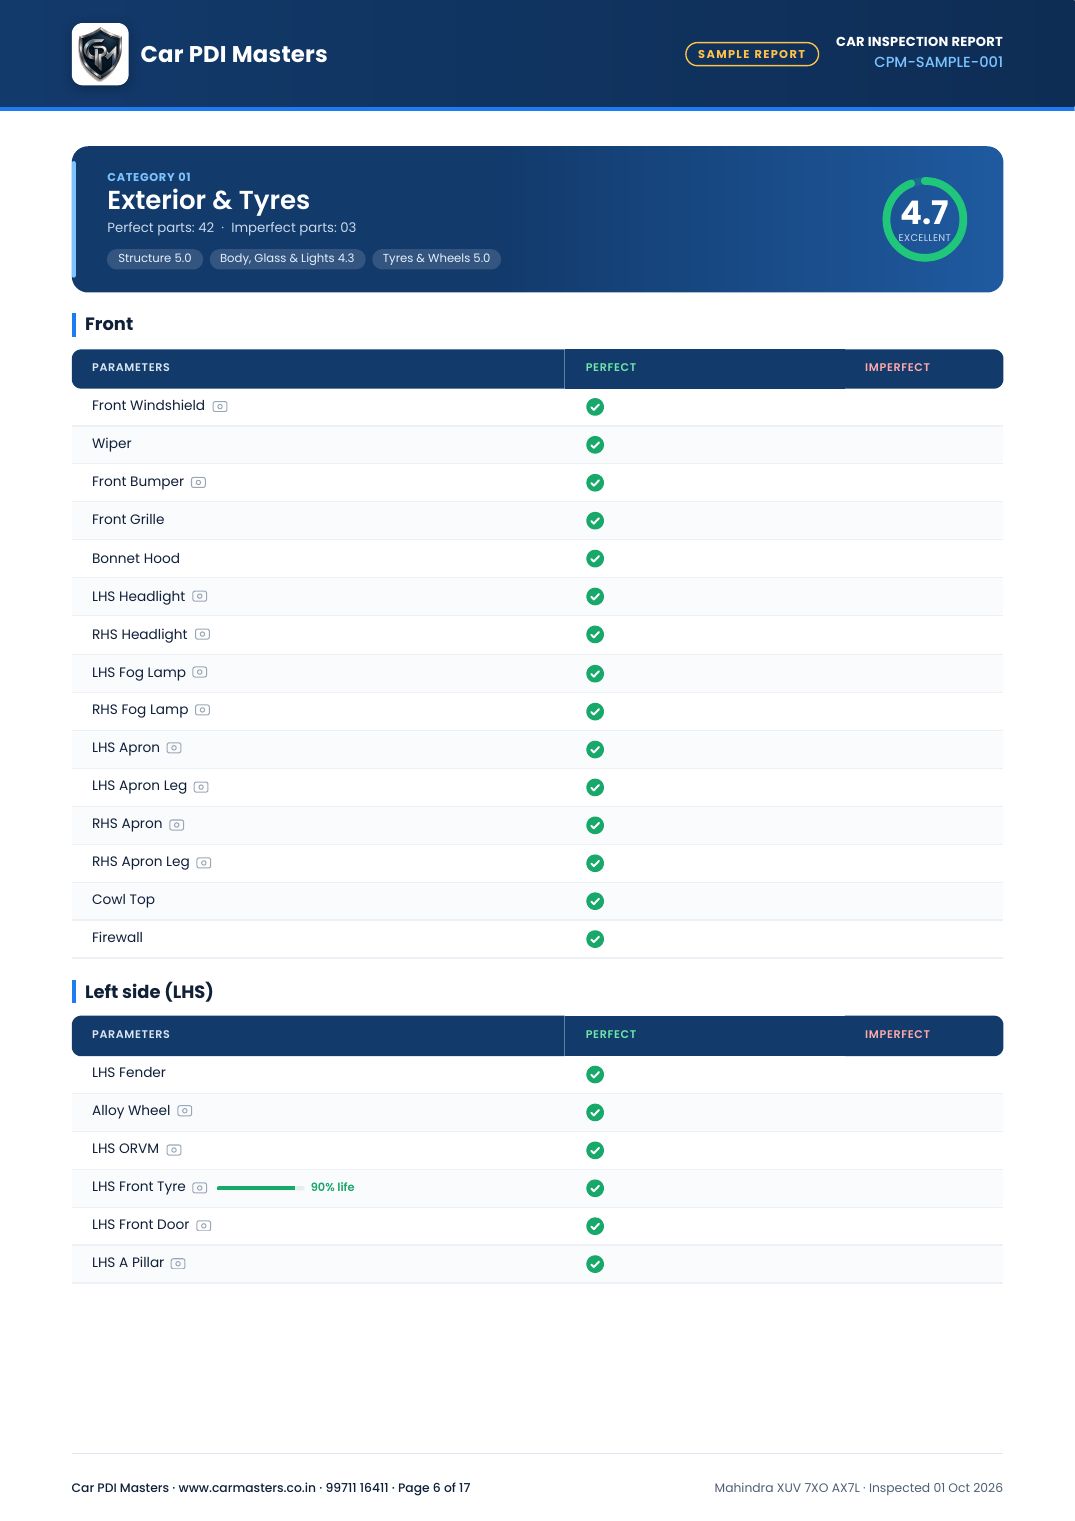Click the IMPERFECT column header in Front table
The width and height of the screenshot is (1075, 1521).
[897, 367]
